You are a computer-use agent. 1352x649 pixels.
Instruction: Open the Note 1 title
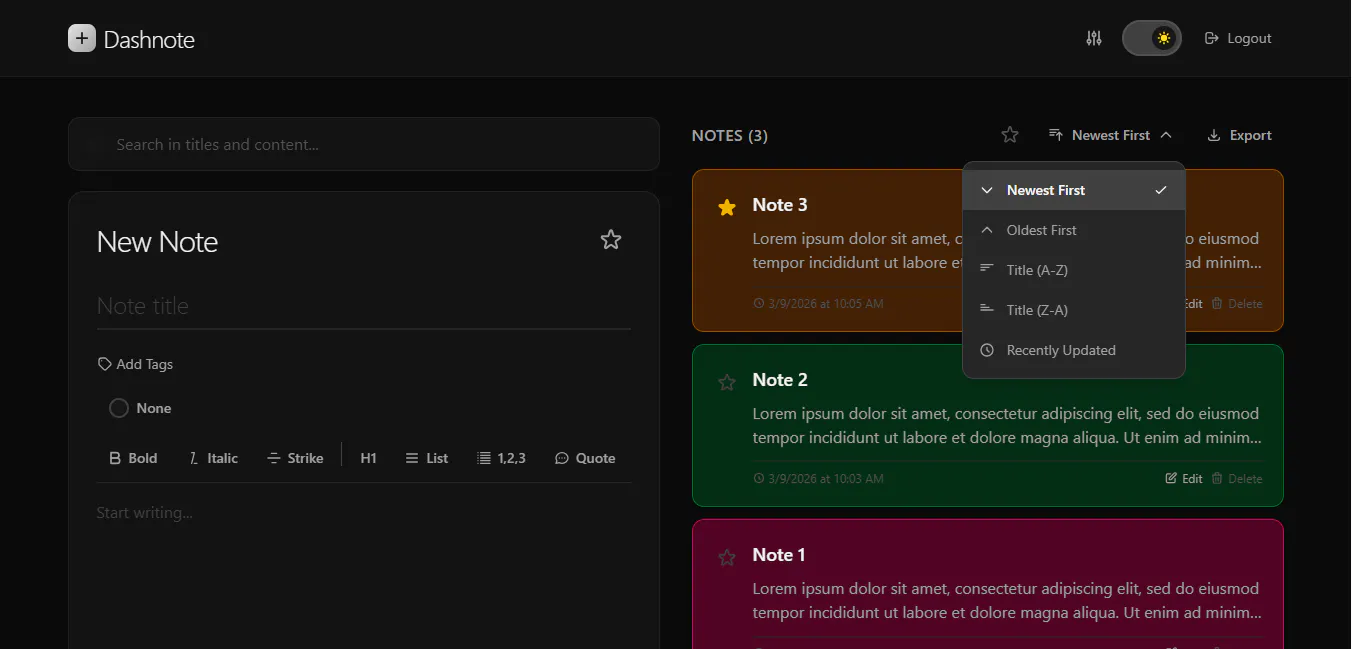point(779,555)
